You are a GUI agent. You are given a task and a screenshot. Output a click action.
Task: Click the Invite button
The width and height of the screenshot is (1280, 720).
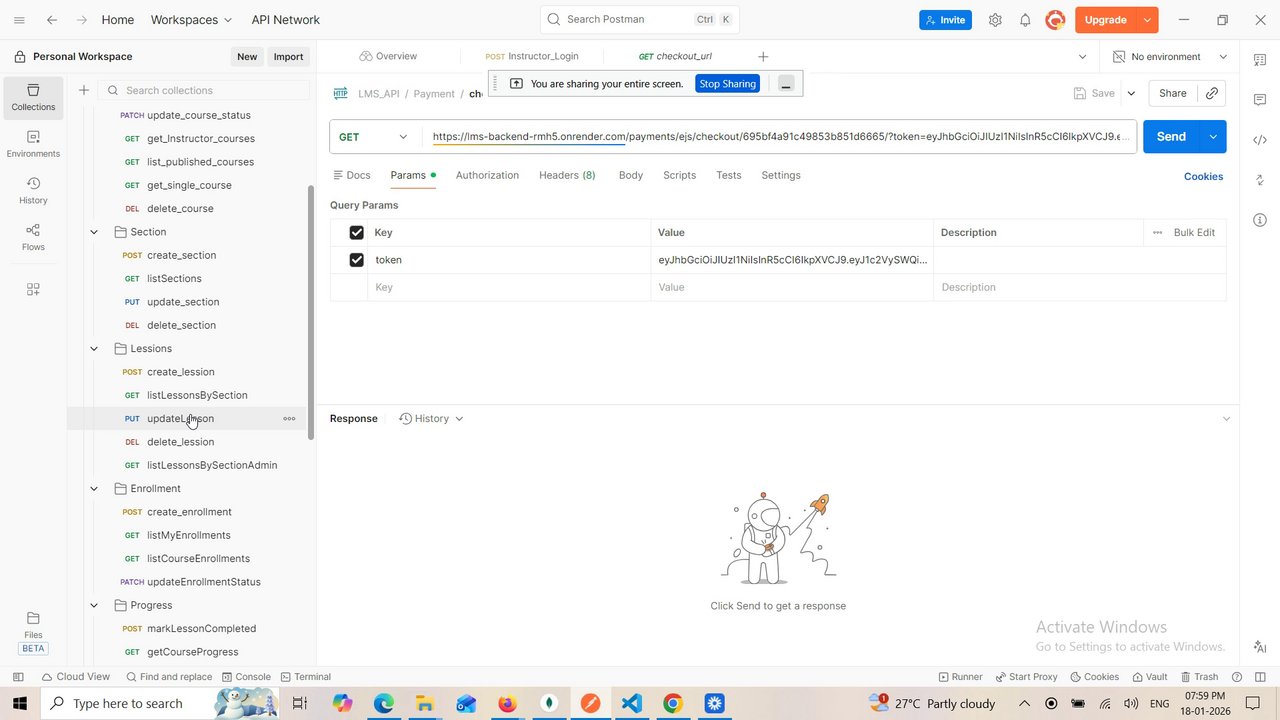tap(945, 20)
